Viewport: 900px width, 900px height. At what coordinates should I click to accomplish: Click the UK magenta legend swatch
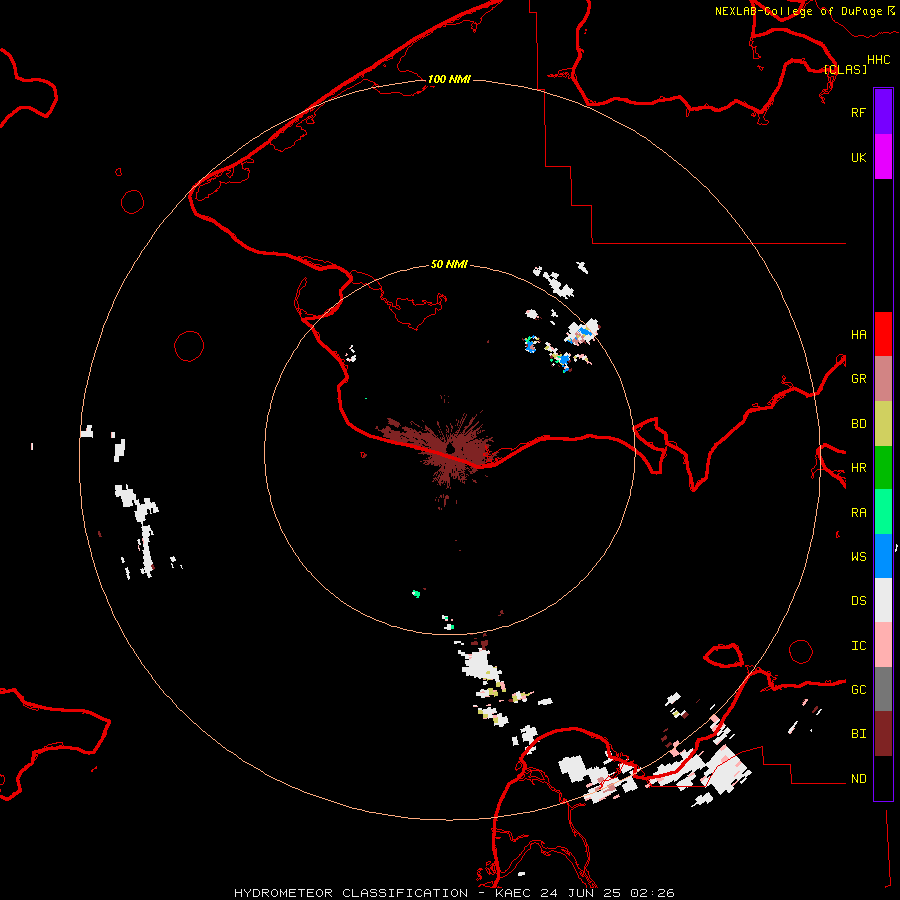883,157
